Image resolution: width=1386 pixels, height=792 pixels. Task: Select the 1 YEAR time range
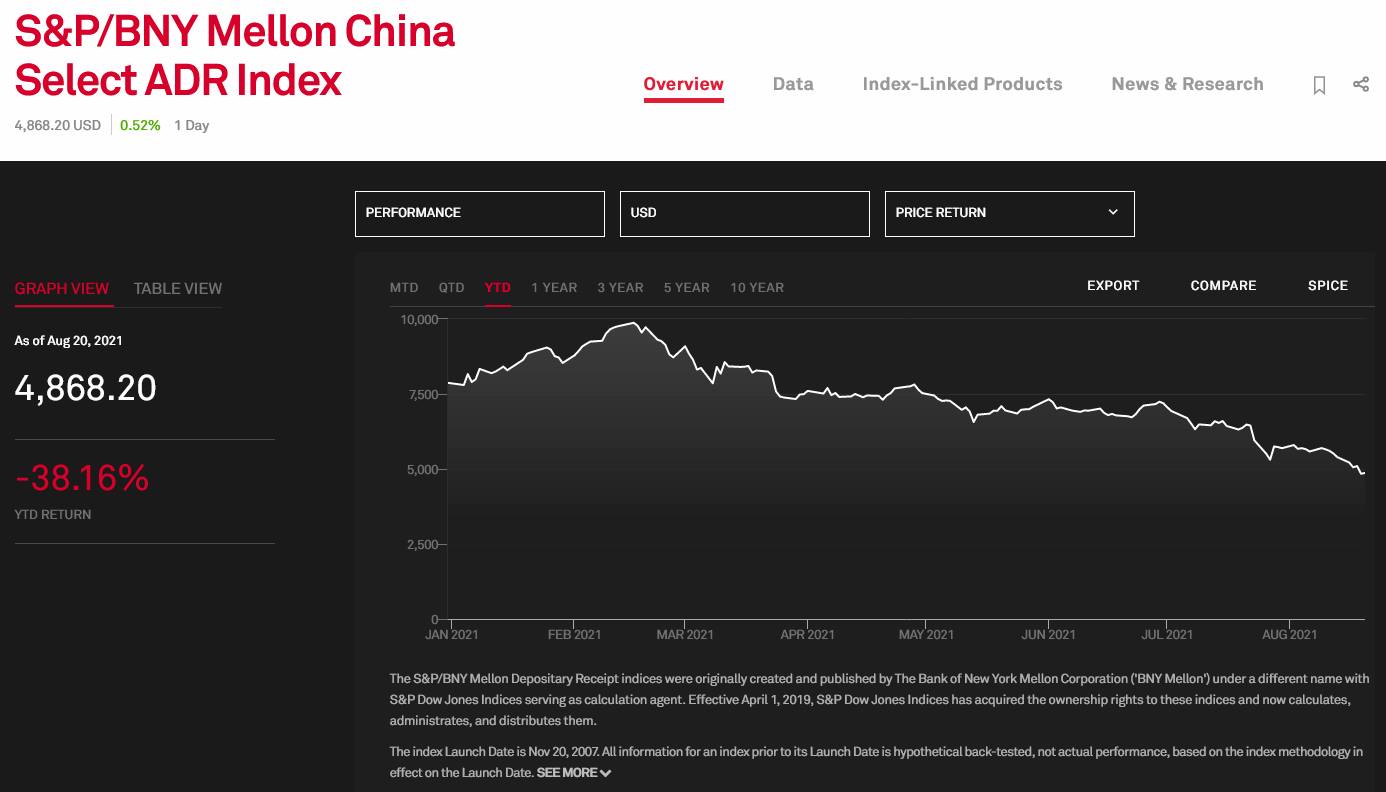tap(554, 287)
